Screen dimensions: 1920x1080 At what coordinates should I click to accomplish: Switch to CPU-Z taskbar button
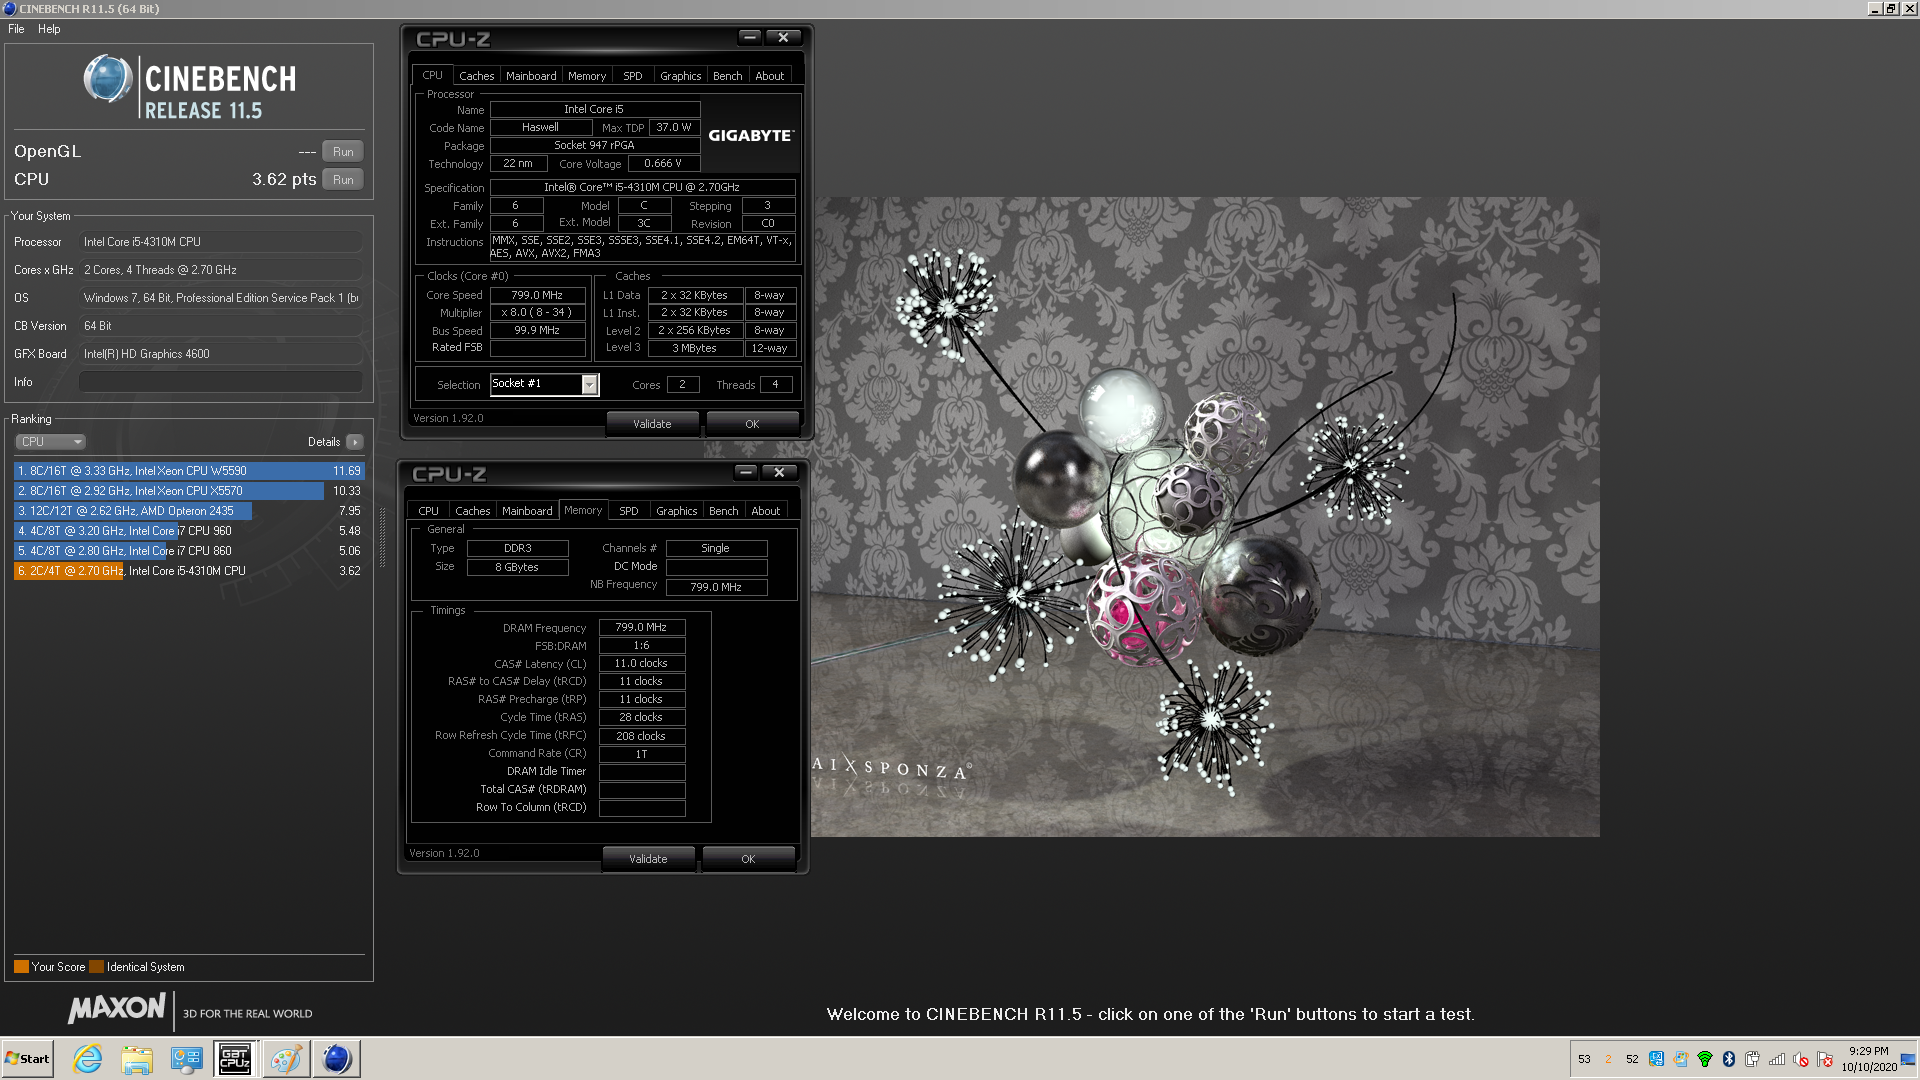pos(235,1059)
